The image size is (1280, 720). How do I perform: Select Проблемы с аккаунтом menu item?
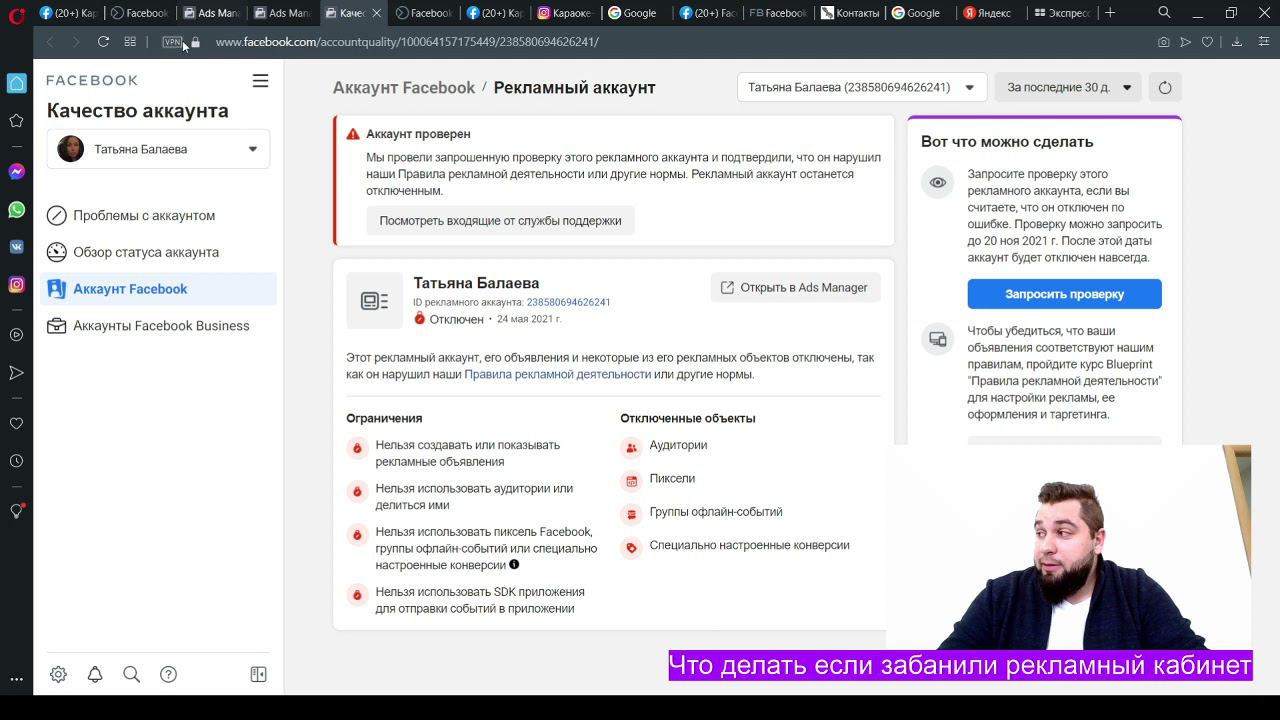point(158,215)
